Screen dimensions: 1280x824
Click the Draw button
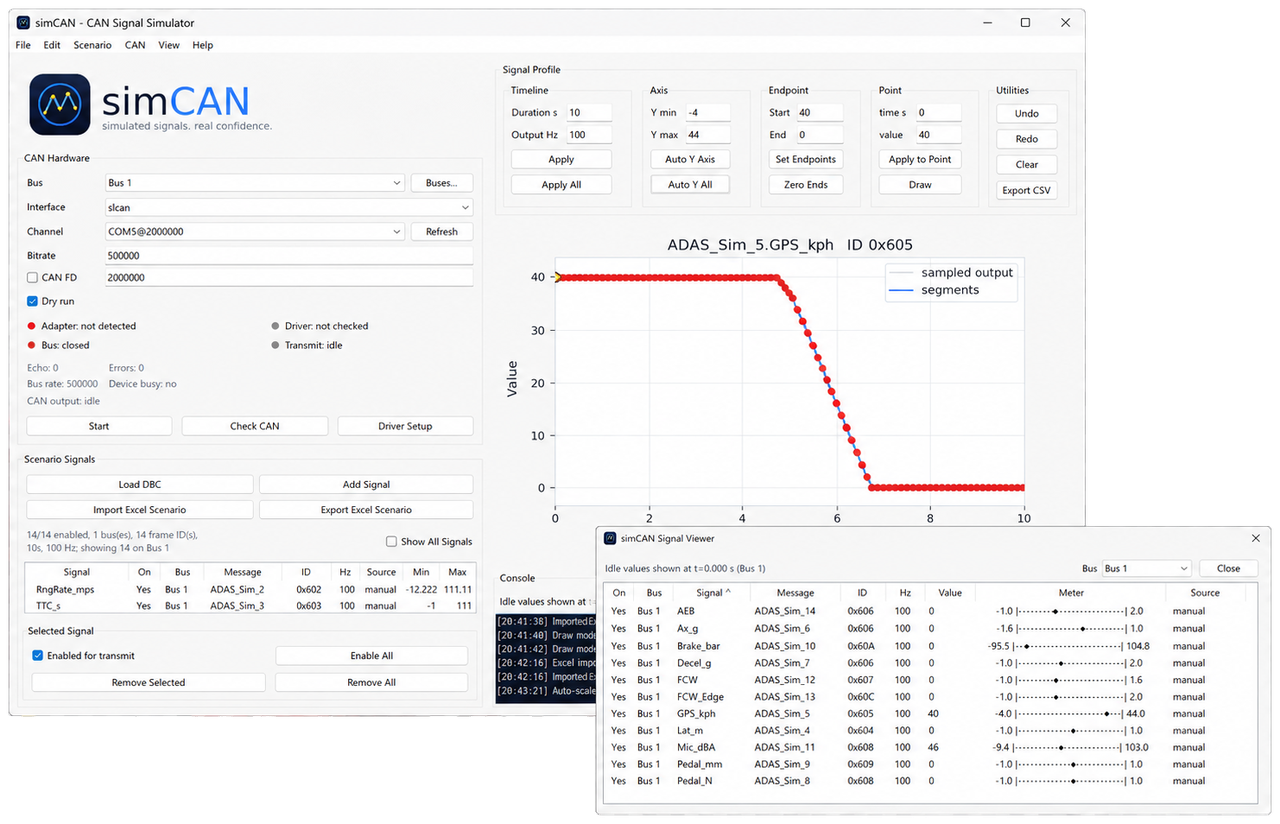[920, 185]
